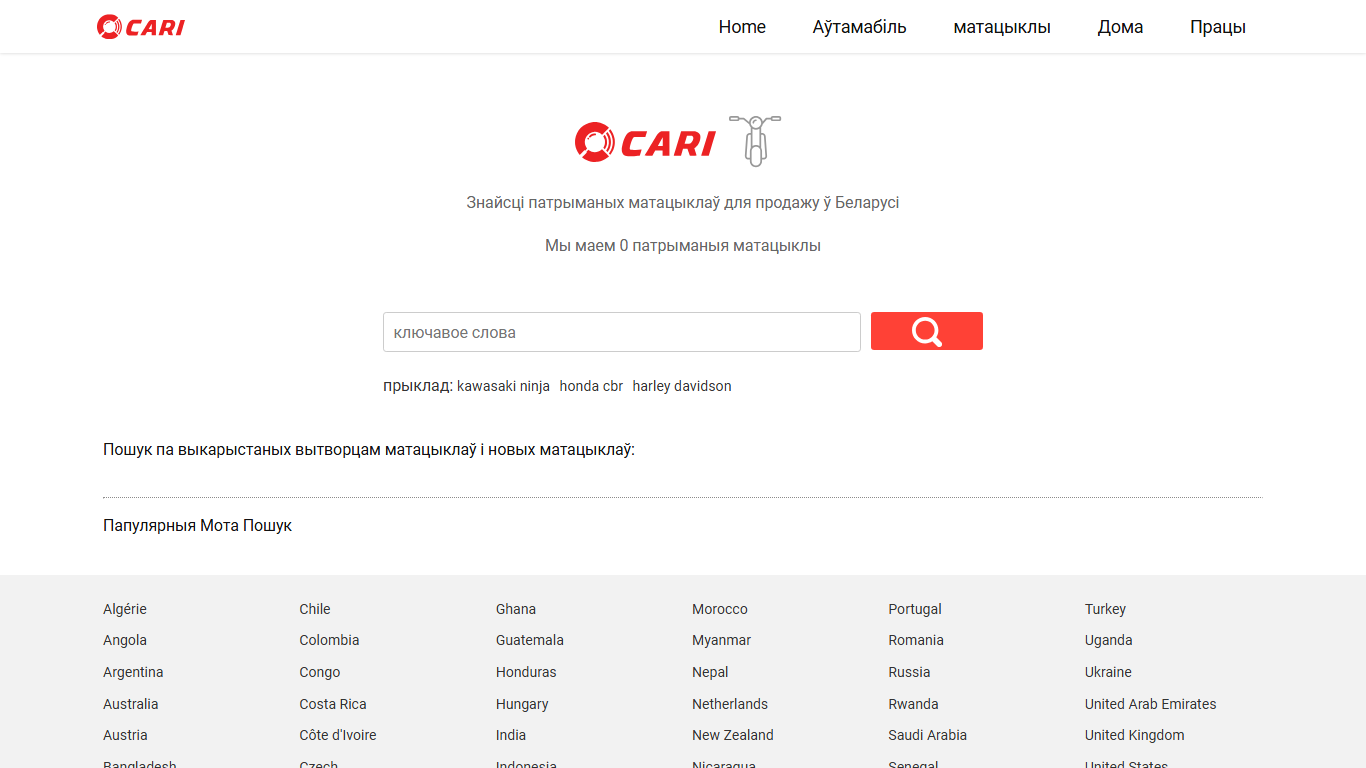
Task: Open the матацыклы menu item
Action: (x=1002, y=27)
